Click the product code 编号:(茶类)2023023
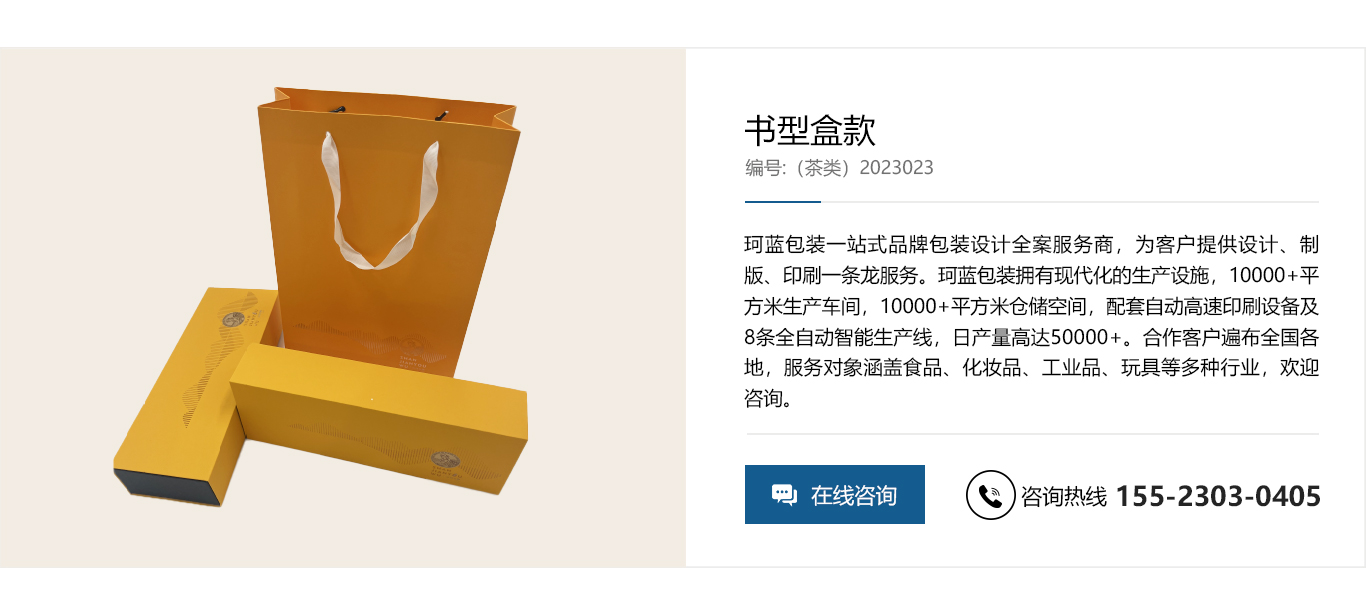Screen dimensions: 1366x595 pos(839,167)
